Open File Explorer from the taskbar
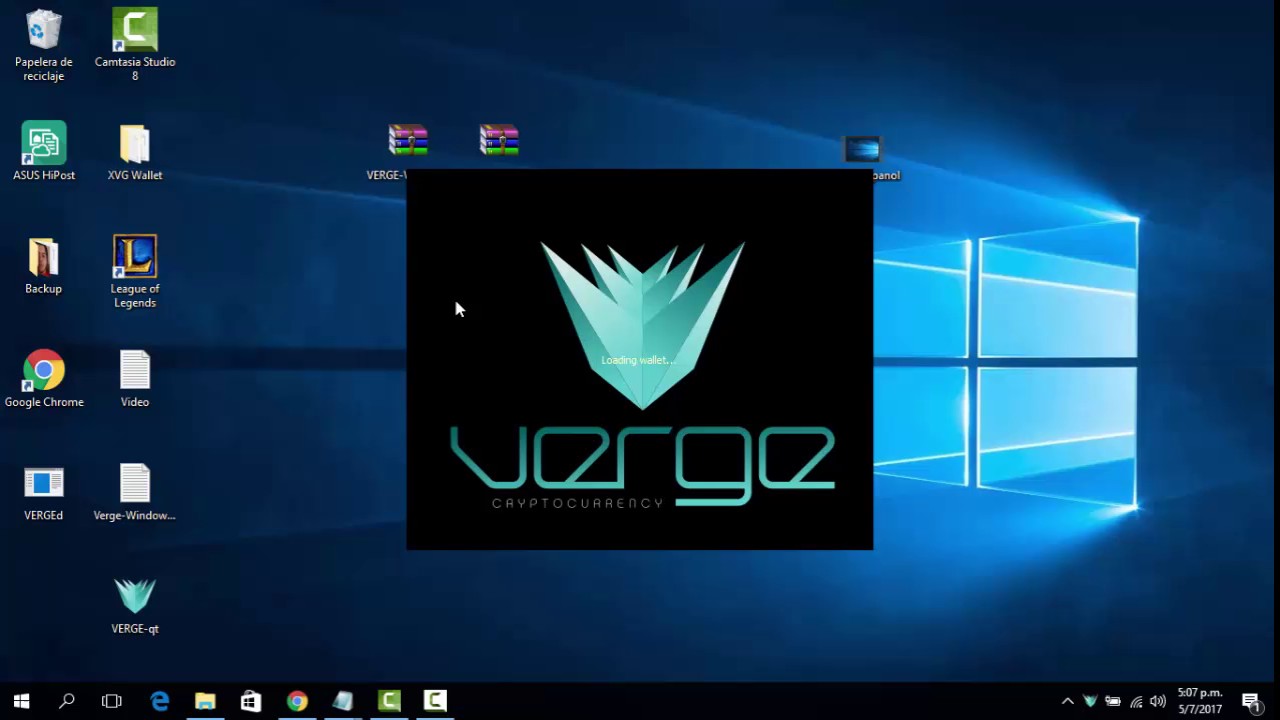Viewport: 1280px width, 720px height. (x=205, y=701)
